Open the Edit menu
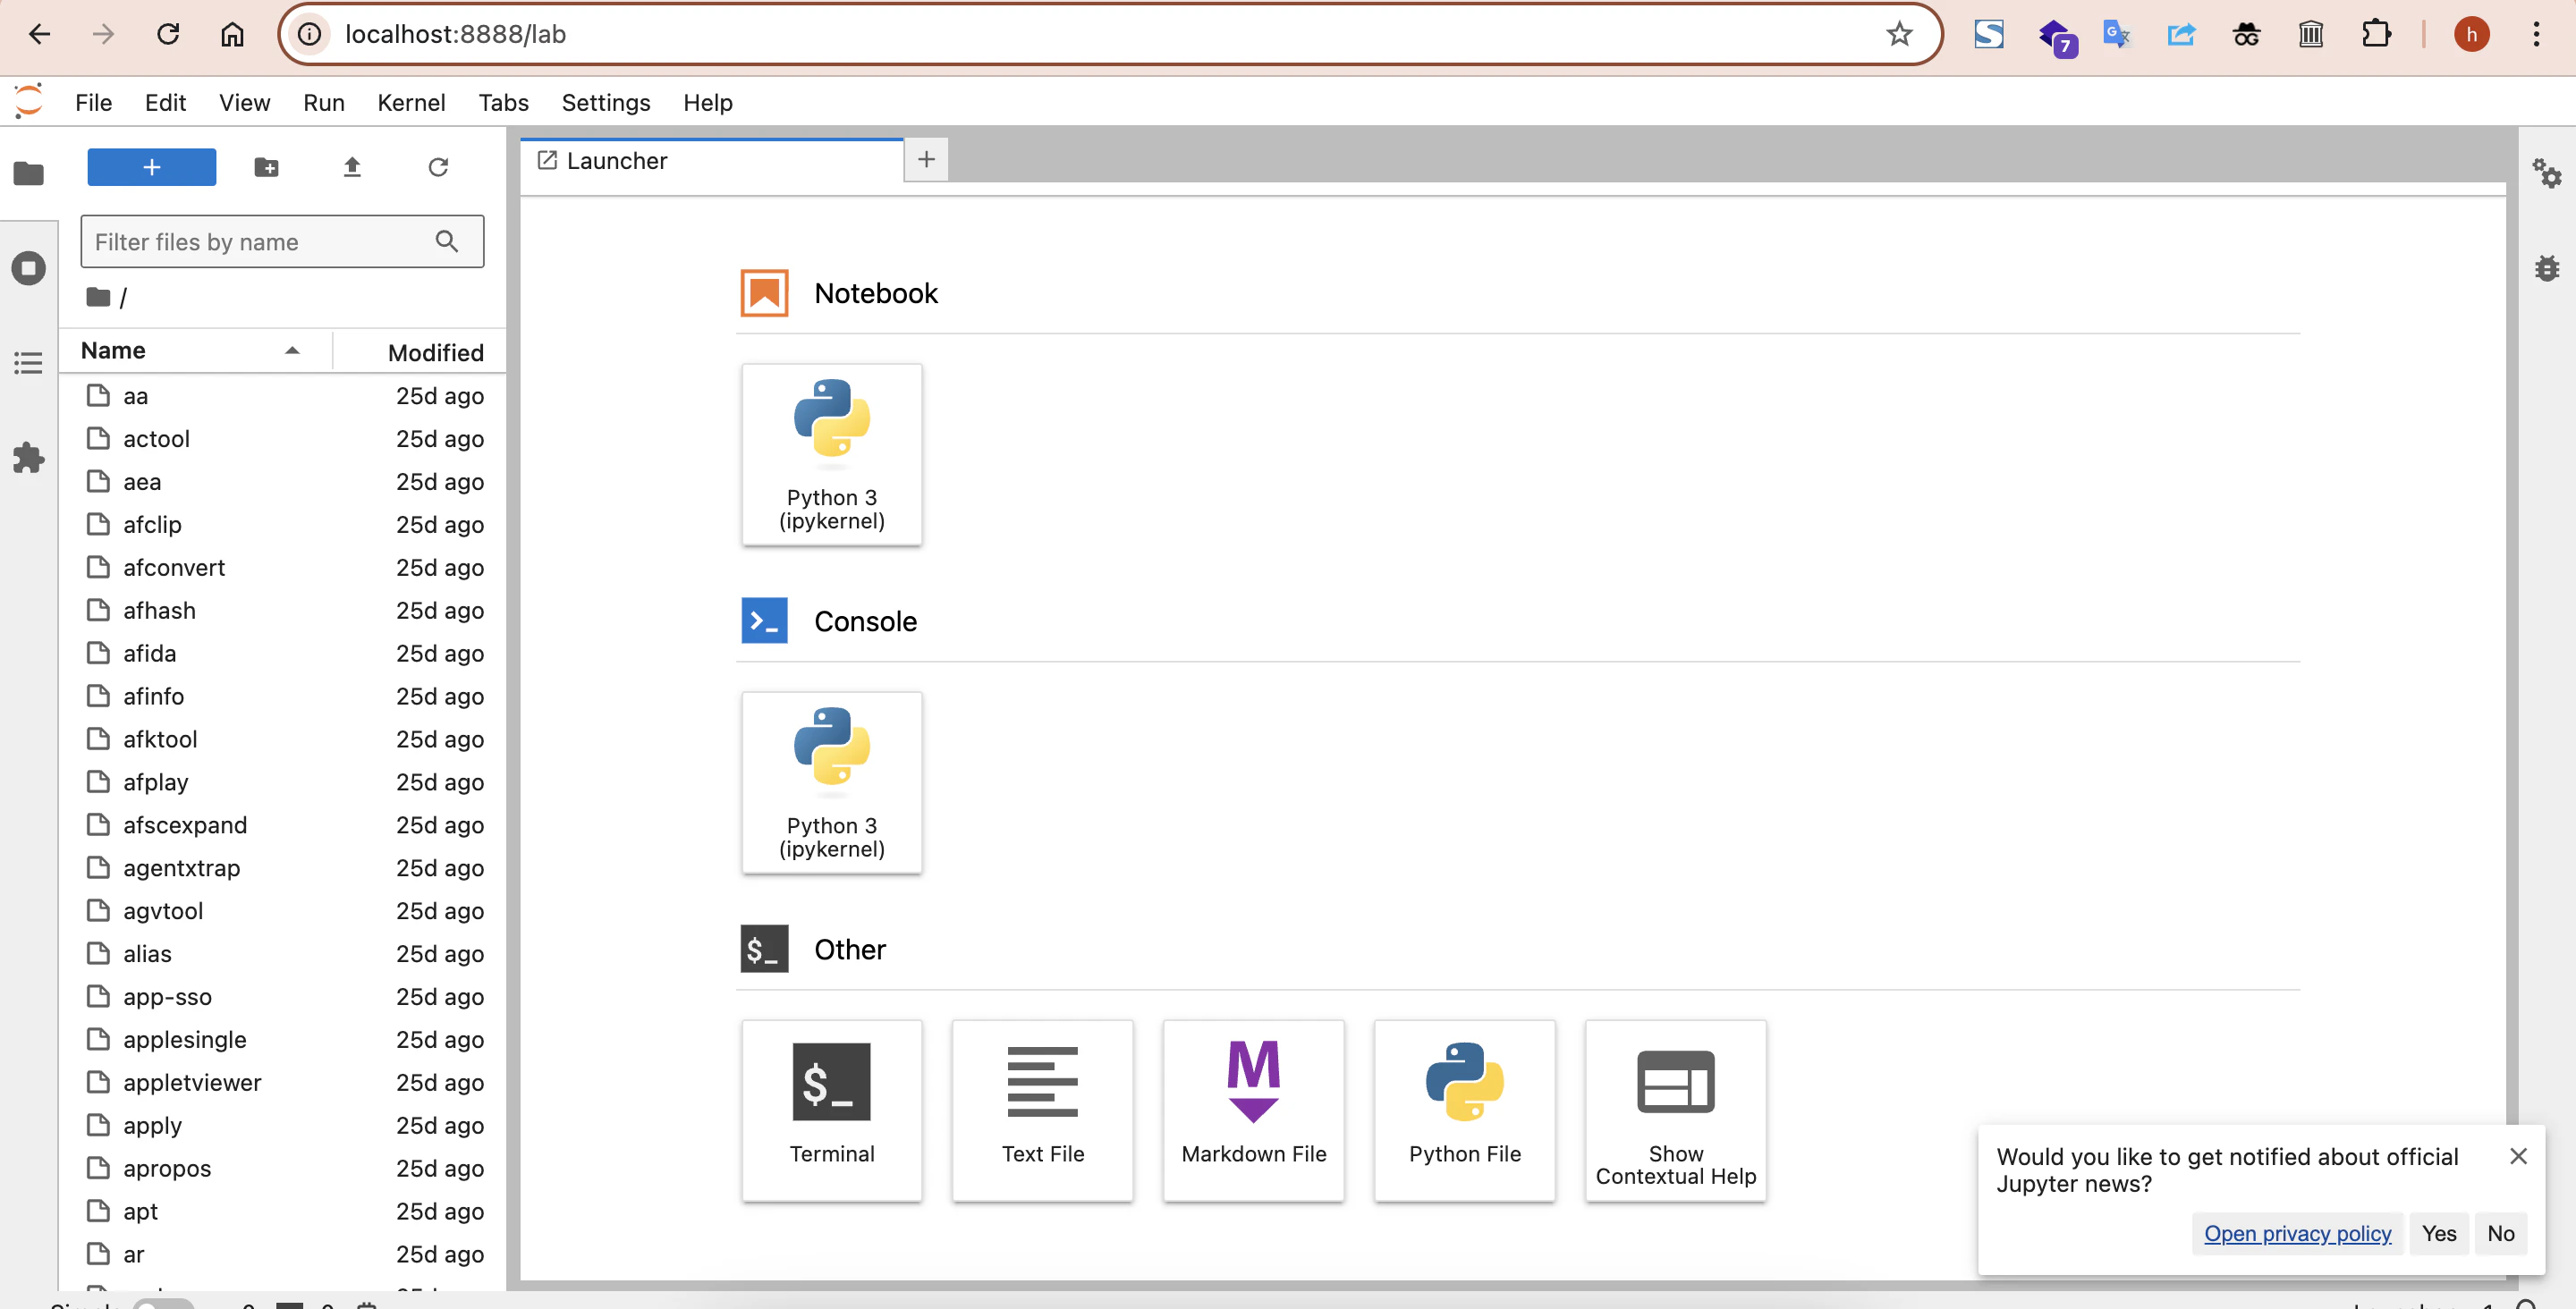Image resolution: width=2576 pixels, height=1309 pixels. click(165, 102)
